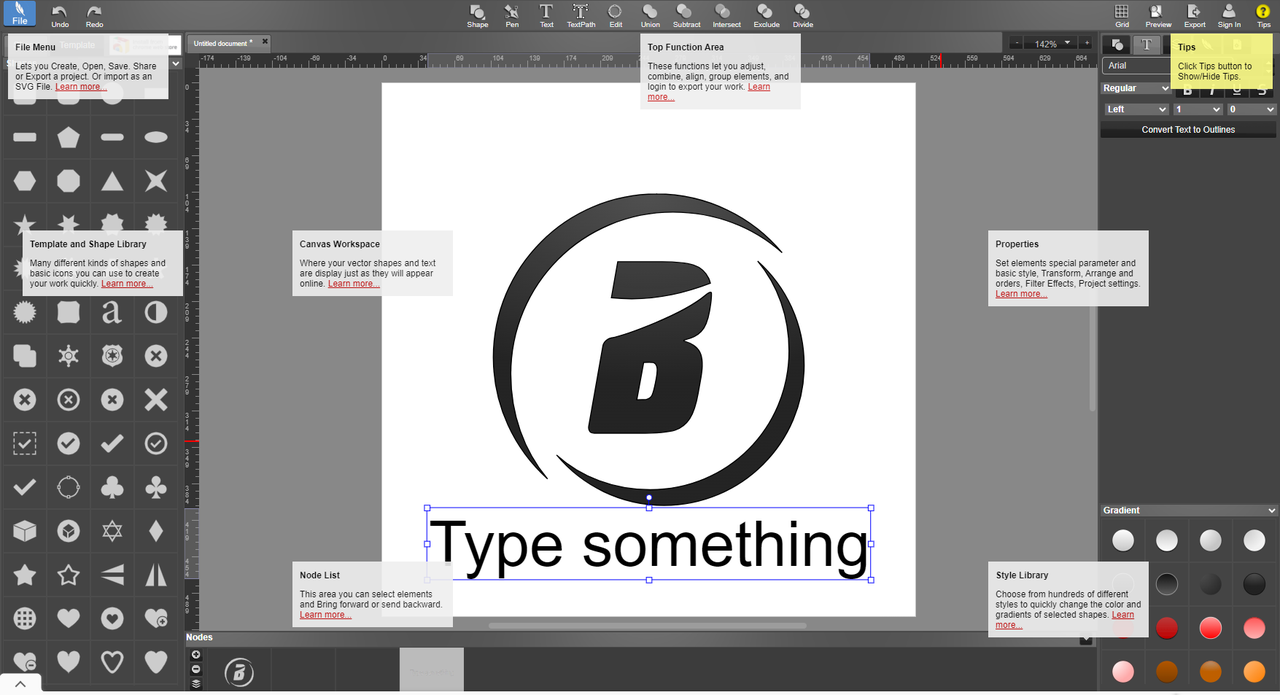This screenshot has width=1280, height=695.
Task: Insert the hexagon shape from library
Action: tap(24, 181)
